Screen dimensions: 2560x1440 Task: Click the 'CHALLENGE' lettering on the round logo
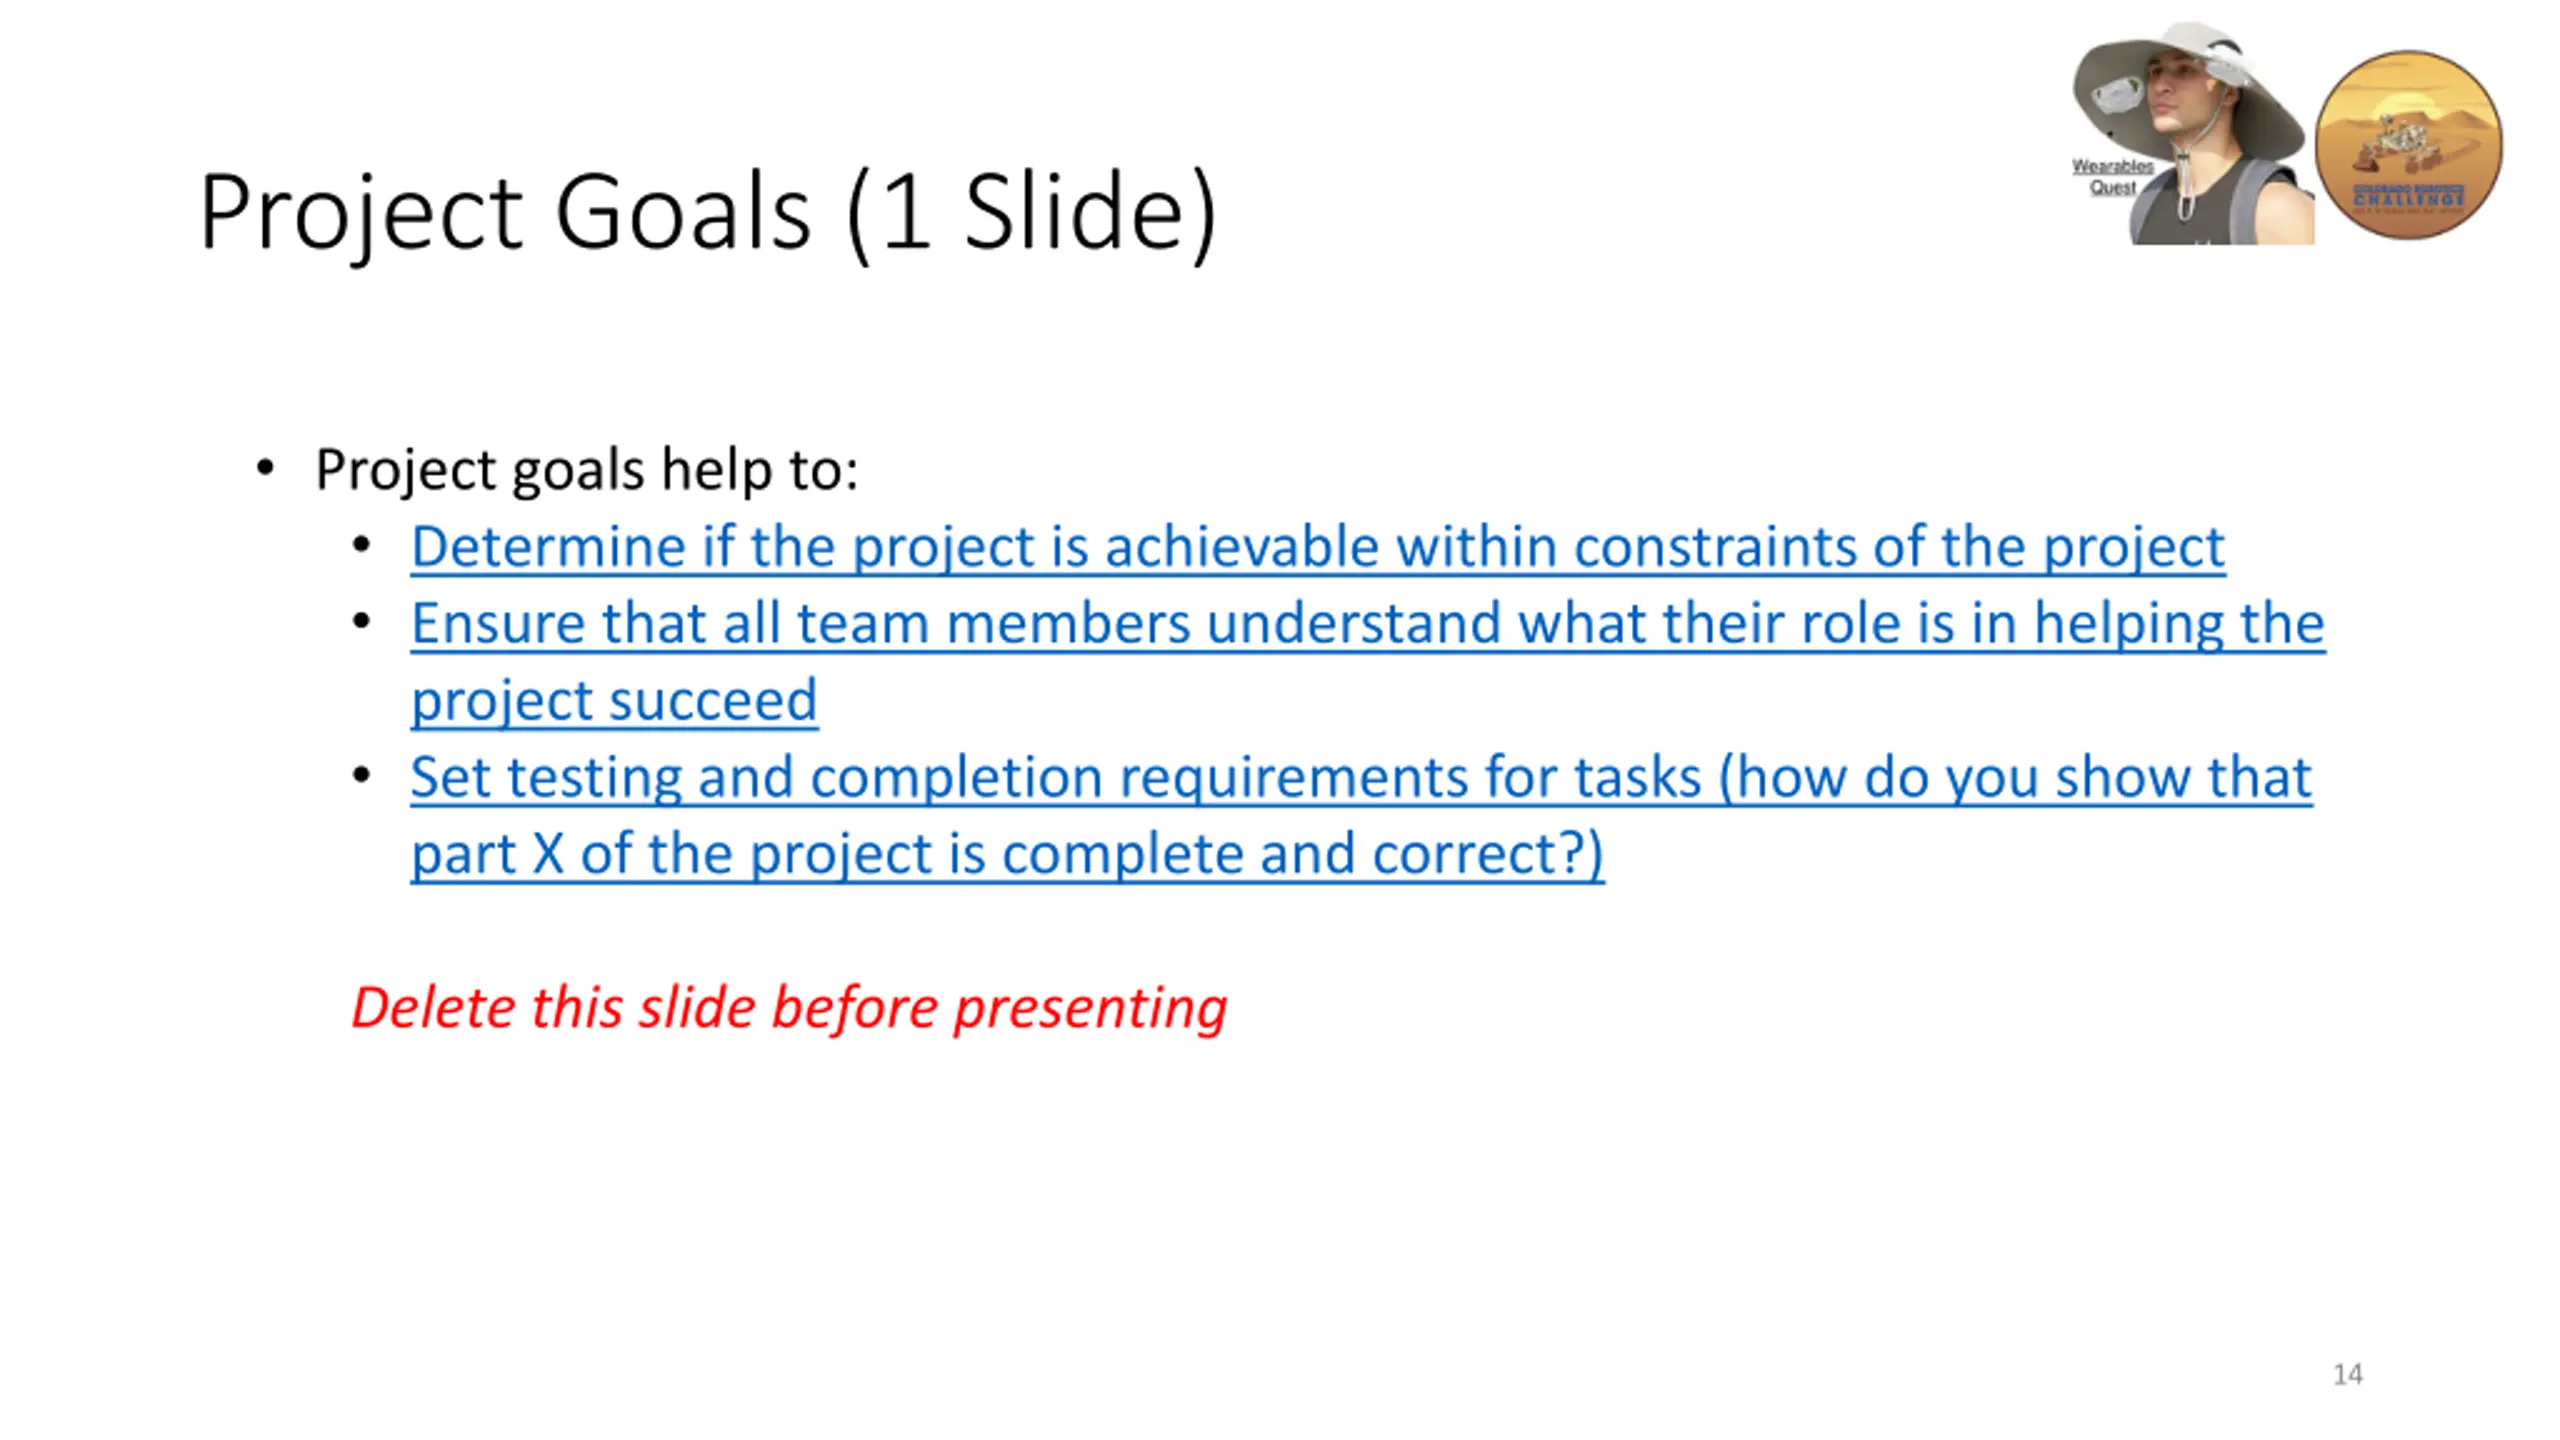point(2408,200)
